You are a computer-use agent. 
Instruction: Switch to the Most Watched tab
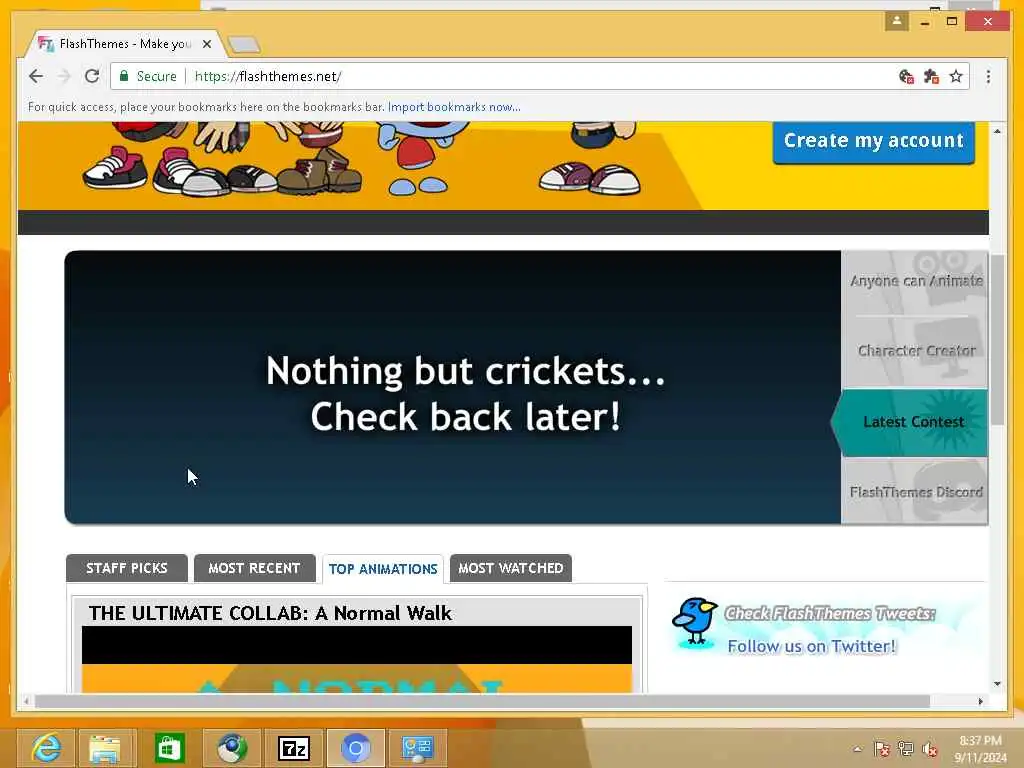[511, 568]
